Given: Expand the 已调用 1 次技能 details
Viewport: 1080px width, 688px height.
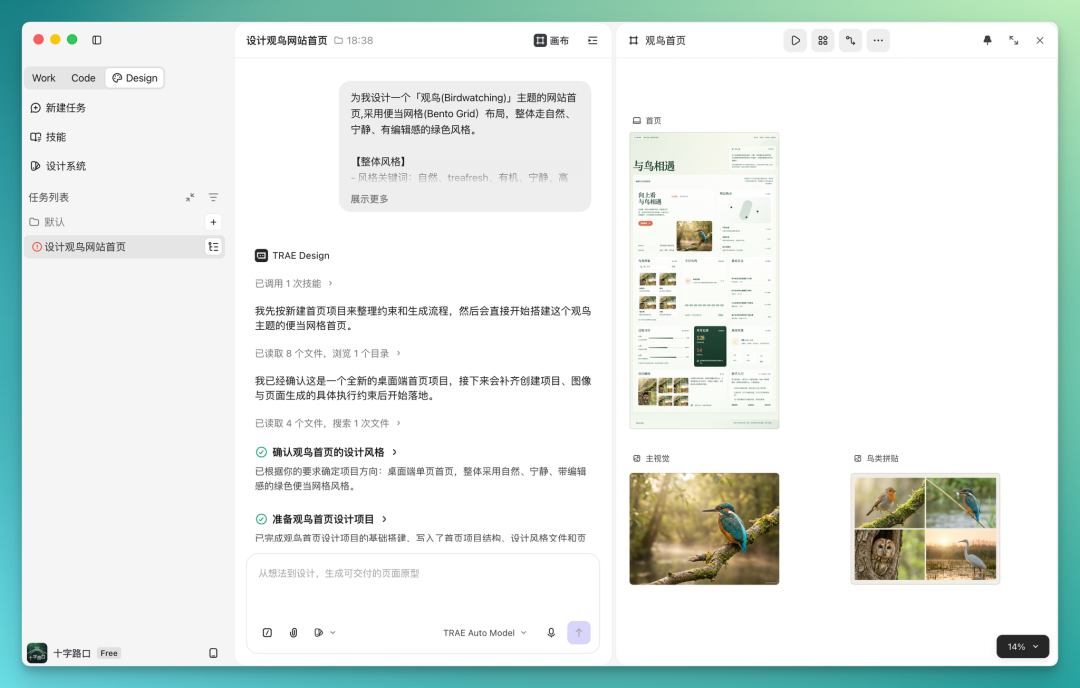Looking at the screenshot, I should click(294, 283).
